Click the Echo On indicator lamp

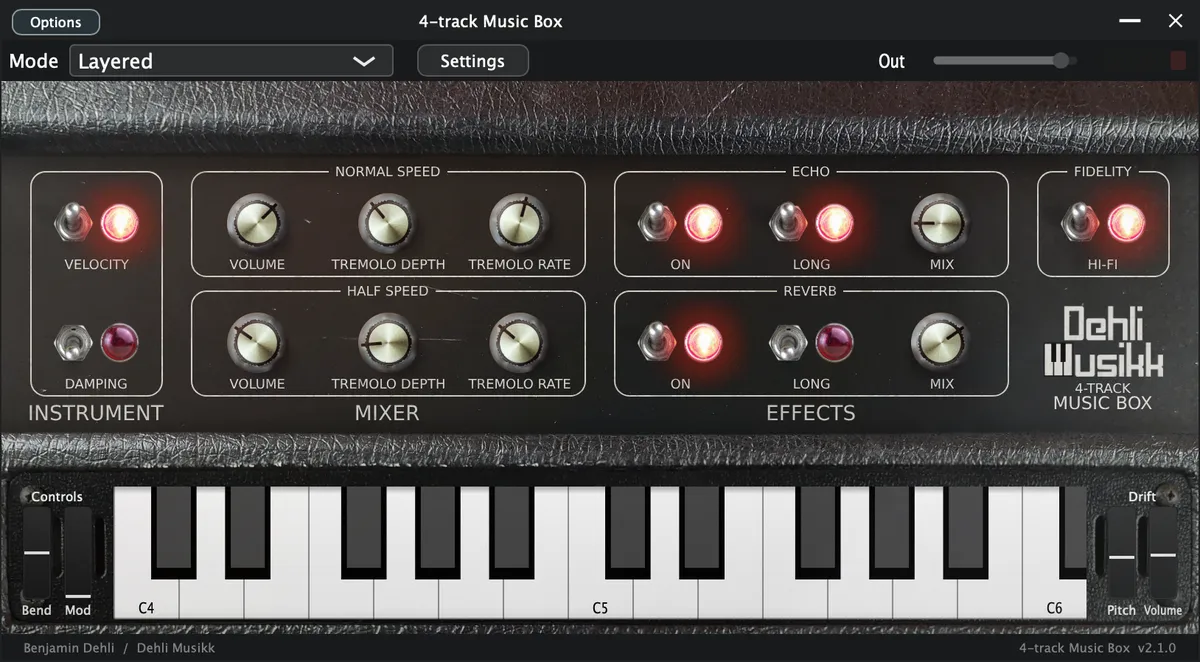click(x=703, y=222)
